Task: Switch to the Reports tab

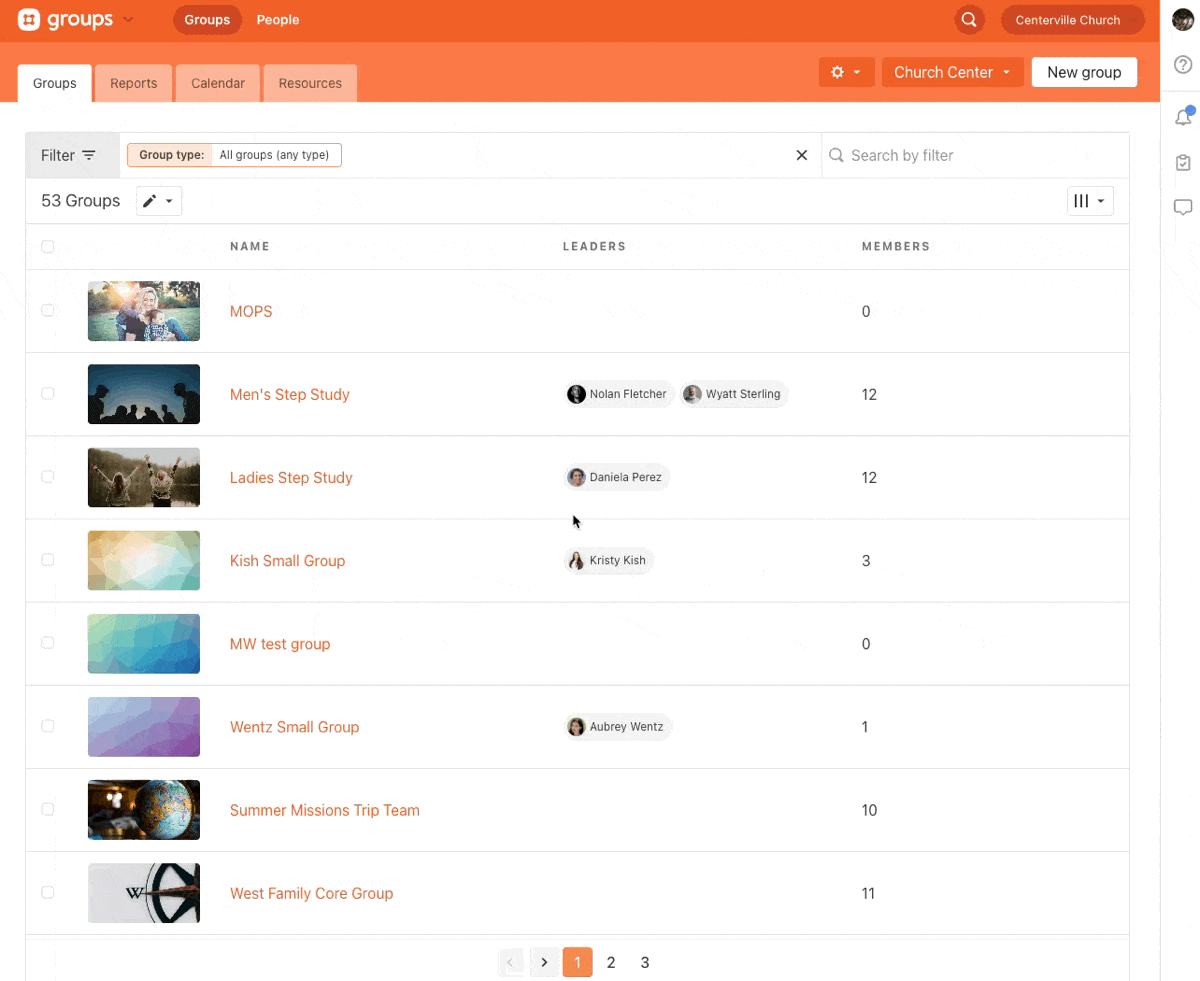Action: [134, 83]
